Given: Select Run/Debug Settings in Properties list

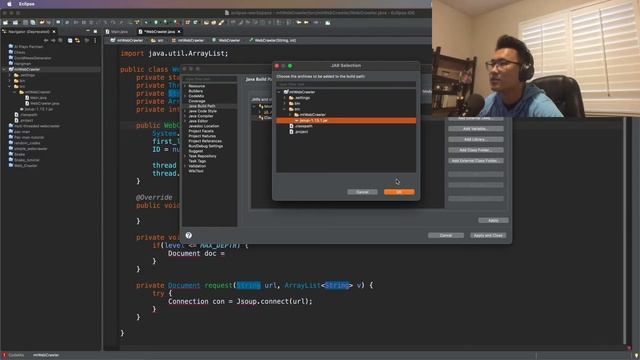Looking at the screenshot, I should coord(205,146).
